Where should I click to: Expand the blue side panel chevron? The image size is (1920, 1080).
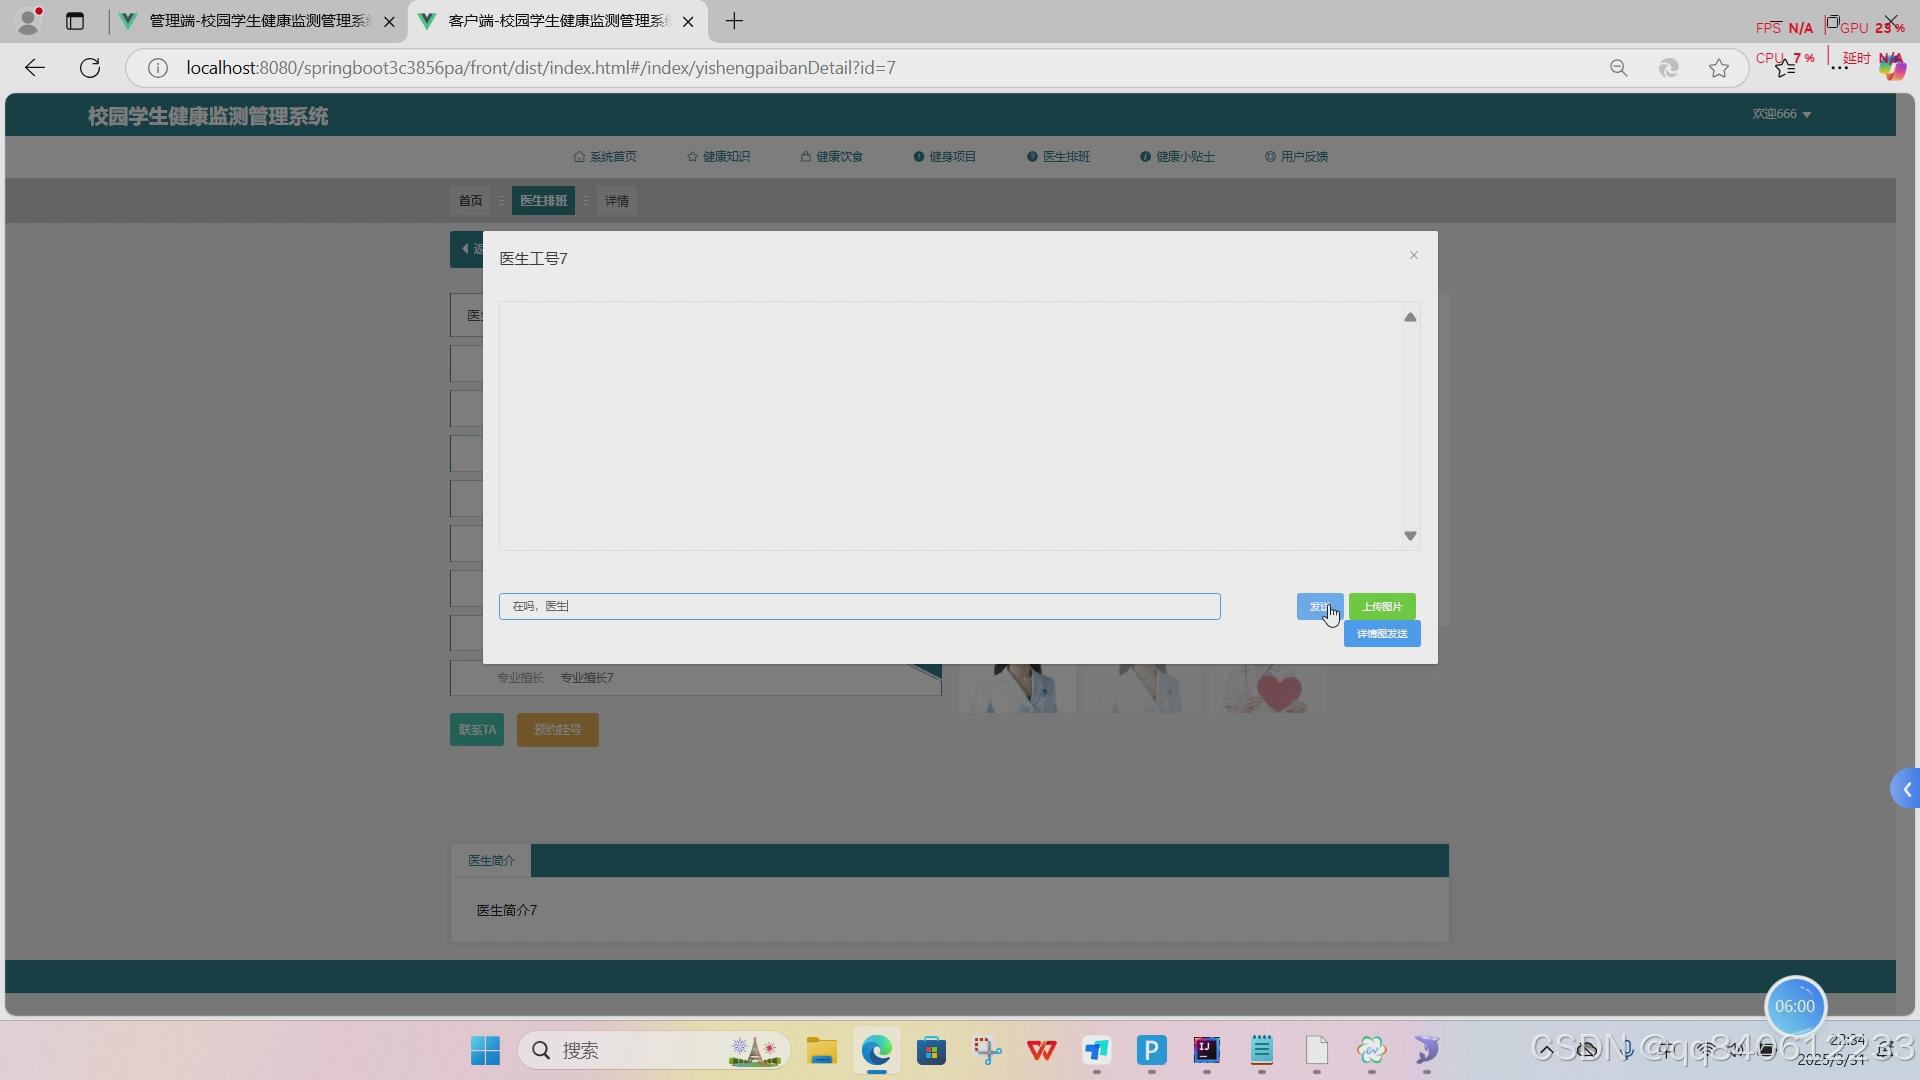tap(1906, 789)
